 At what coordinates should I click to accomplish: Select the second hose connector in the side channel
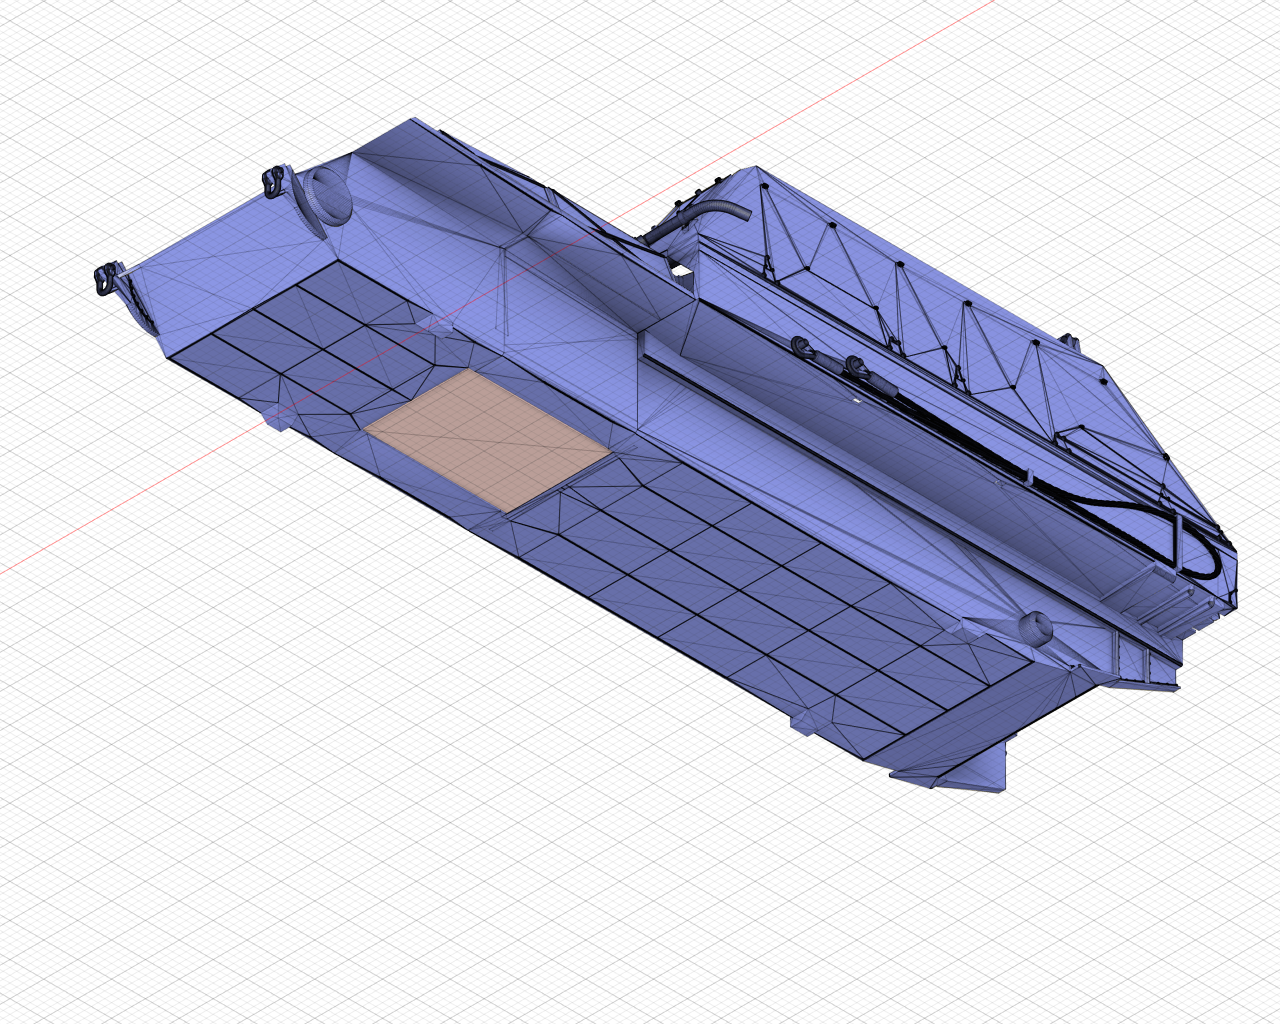(857, 366)
